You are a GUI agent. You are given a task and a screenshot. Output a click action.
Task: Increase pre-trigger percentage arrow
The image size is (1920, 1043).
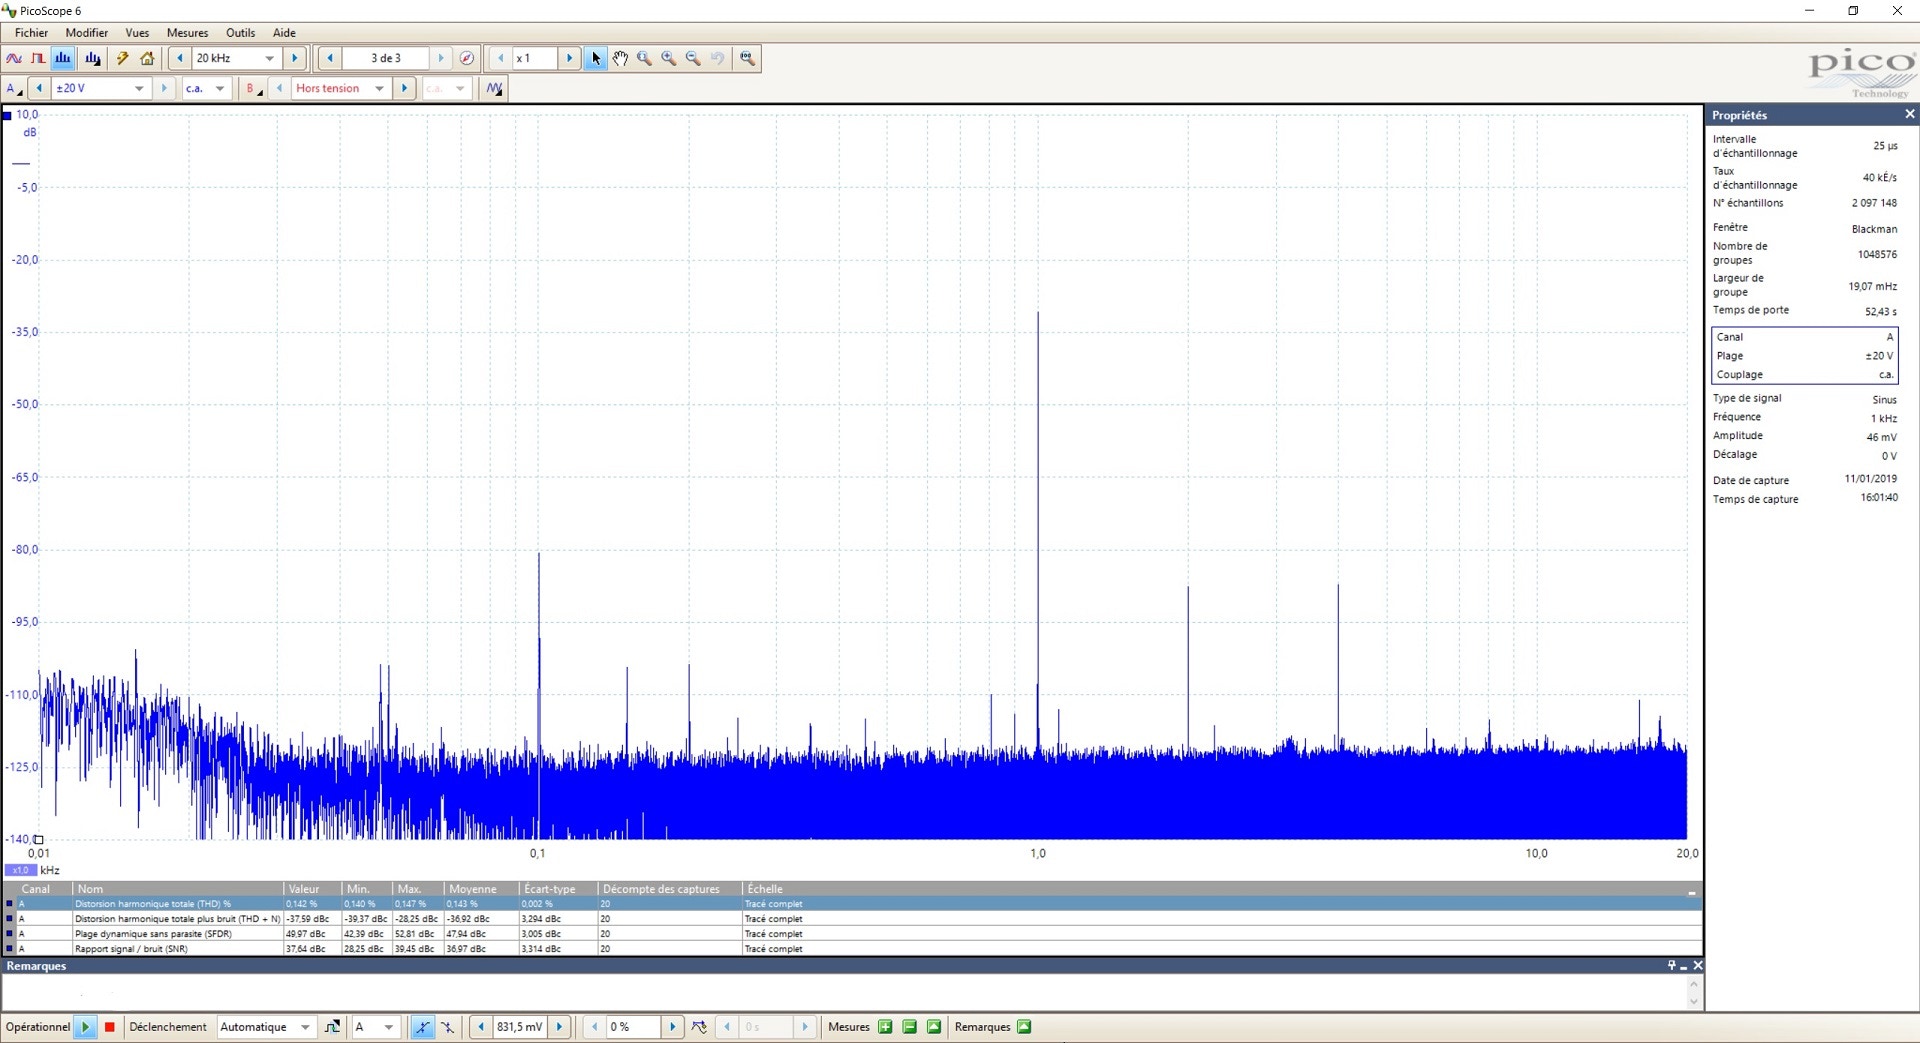tap(673, 1027)
